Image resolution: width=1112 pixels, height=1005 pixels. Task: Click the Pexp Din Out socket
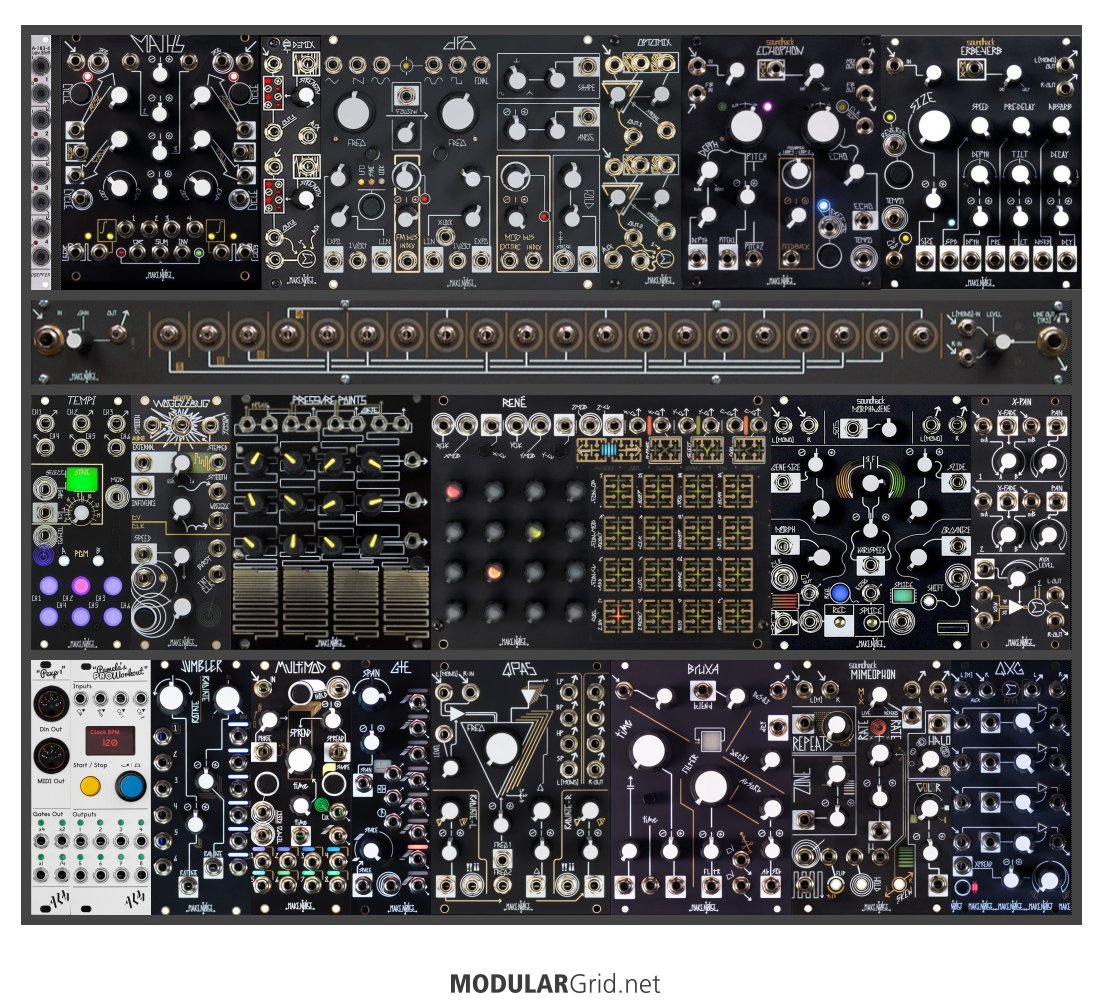click(x=50, y=706)
